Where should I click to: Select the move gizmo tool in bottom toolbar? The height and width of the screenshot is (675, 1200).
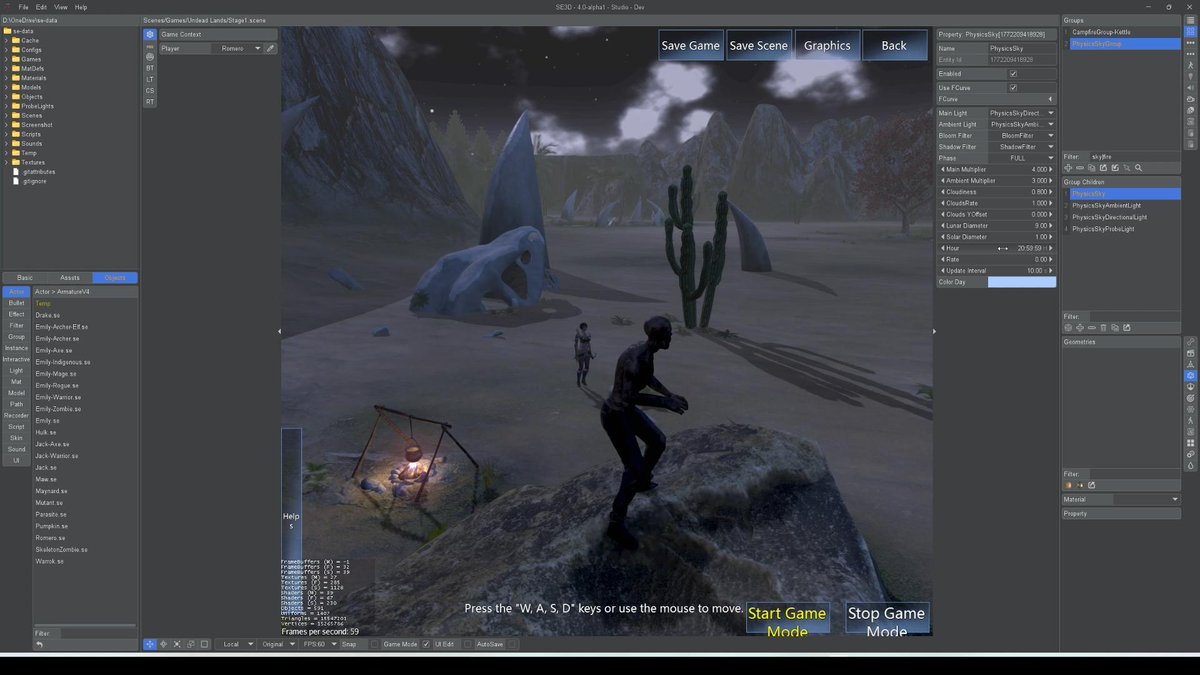[x=149, y=644]
